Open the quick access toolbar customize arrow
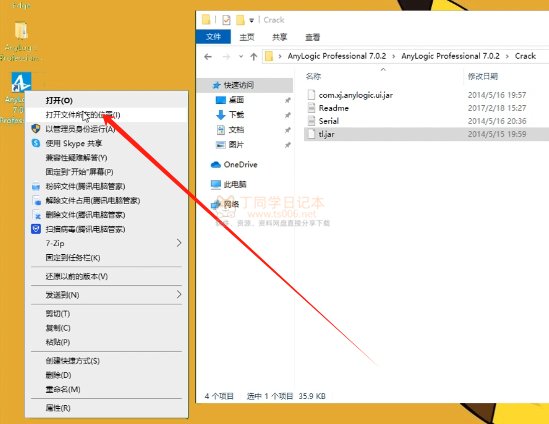The height and width of the screenshot is (424, 549). tap(251, 20)
